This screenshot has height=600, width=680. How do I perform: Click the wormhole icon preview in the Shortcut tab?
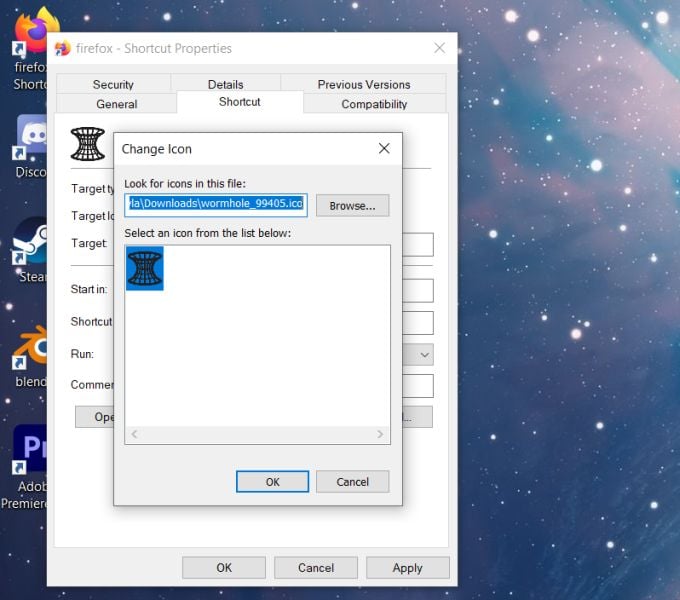click(x=88, y=144)
